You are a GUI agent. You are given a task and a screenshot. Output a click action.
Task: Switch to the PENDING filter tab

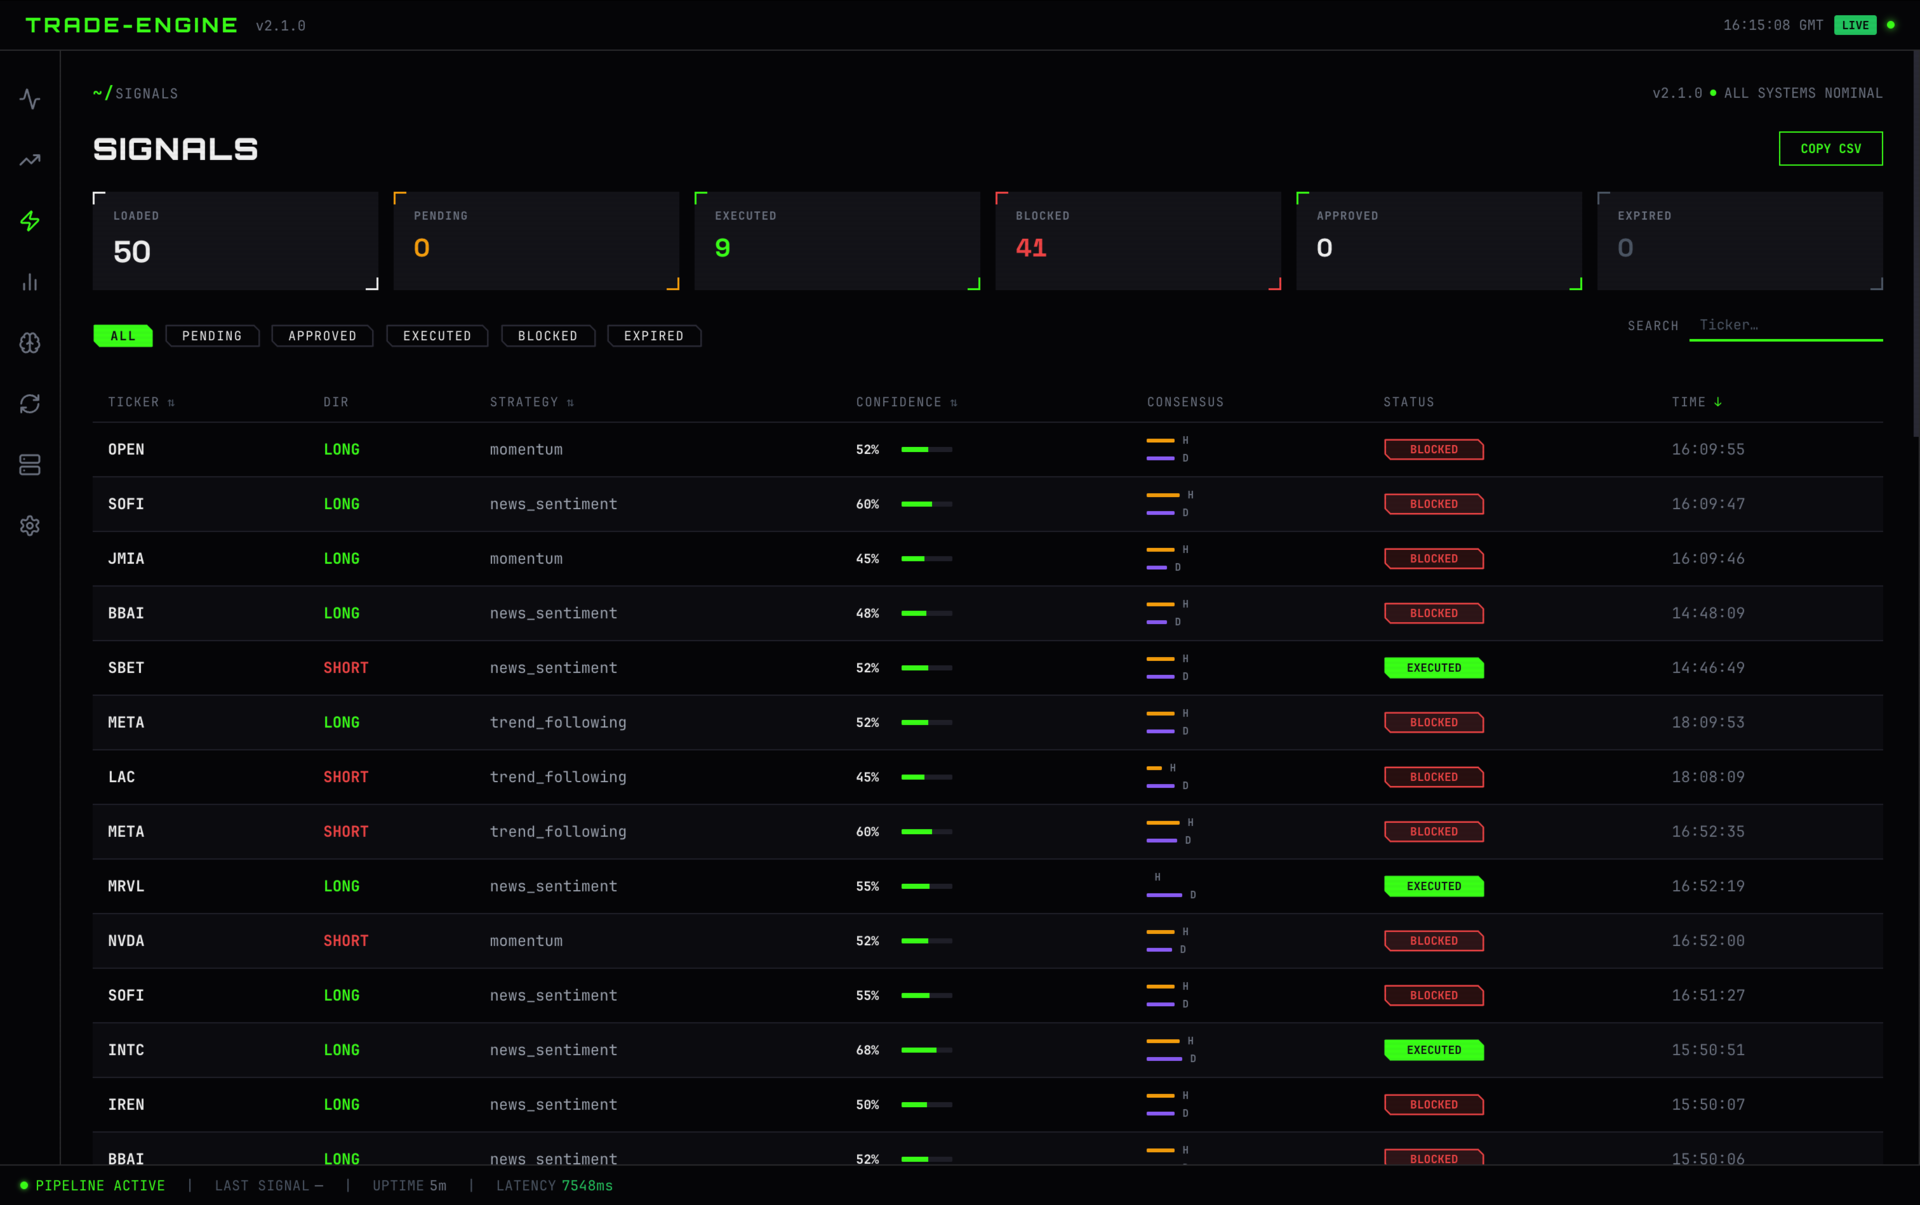(x=212, y=336)
